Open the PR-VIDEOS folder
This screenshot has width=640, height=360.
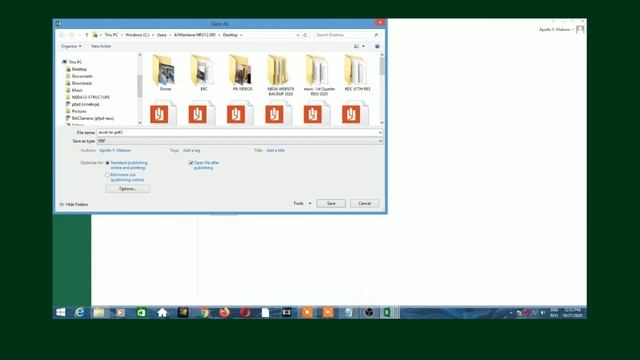(x=242, y=73)
